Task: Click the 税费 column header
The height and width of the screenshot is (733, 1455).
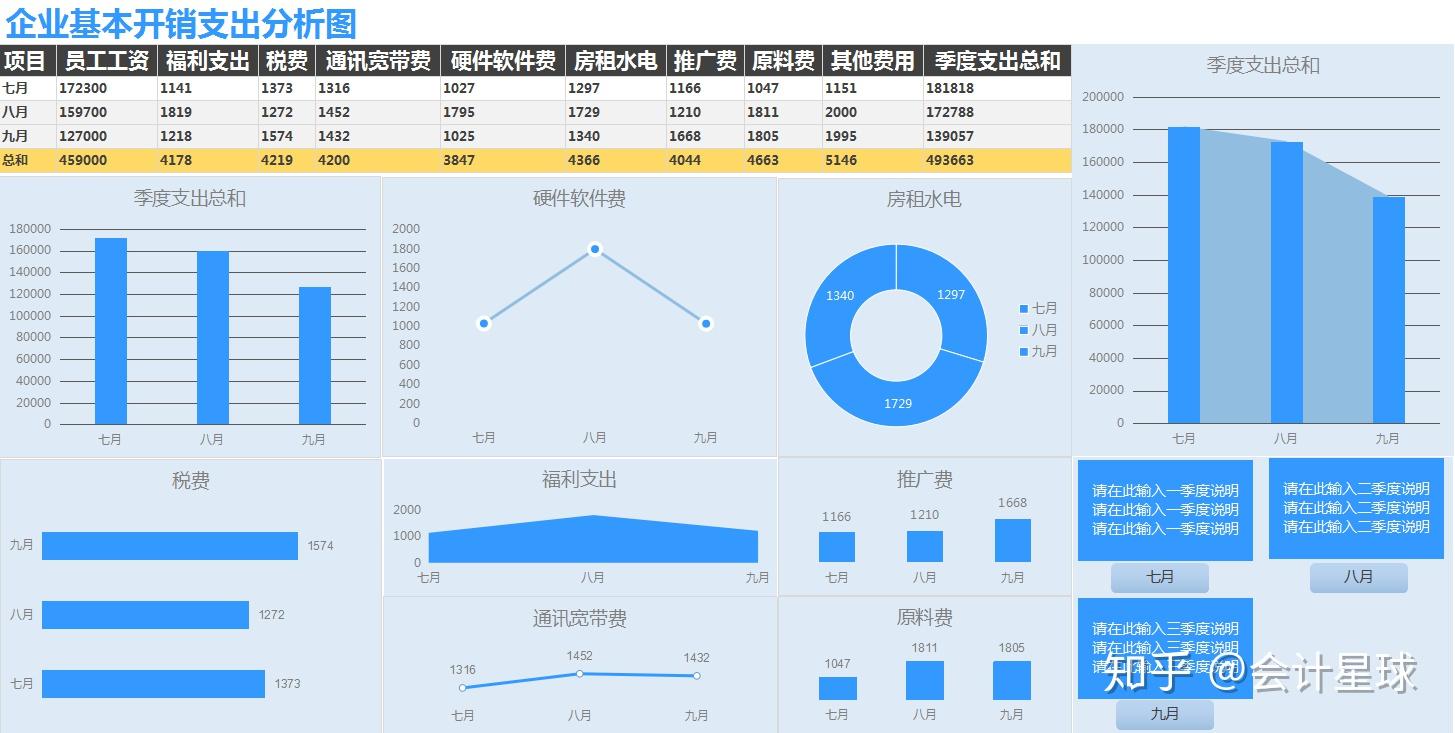Action: point(287,61)
